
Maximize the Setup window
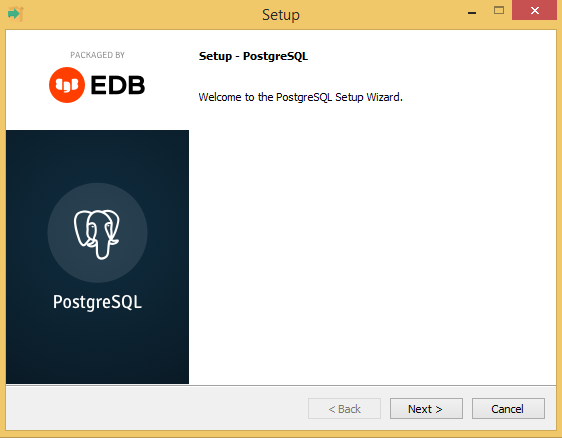(499, 10)
